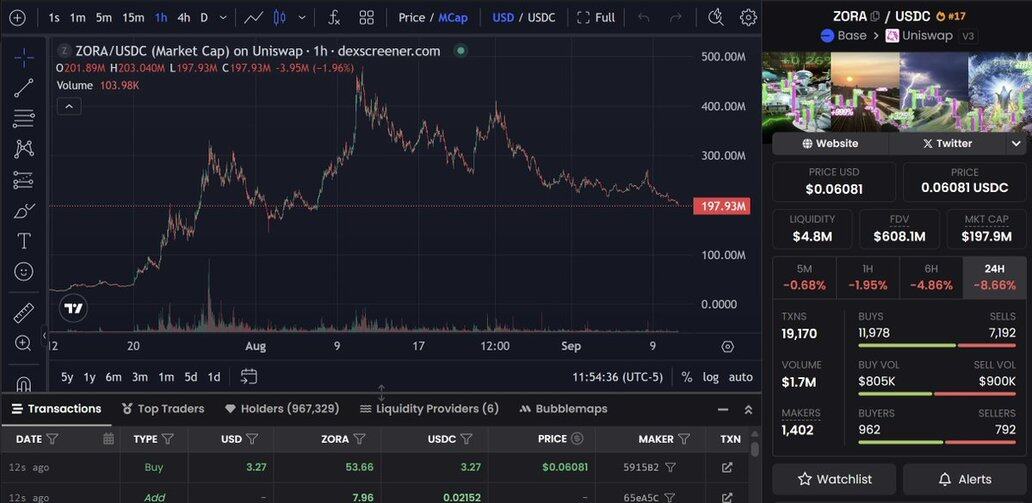Select the Text annotation tool
The height and width of the screenshot is (503, 1032).
click(x=24, y=241)
